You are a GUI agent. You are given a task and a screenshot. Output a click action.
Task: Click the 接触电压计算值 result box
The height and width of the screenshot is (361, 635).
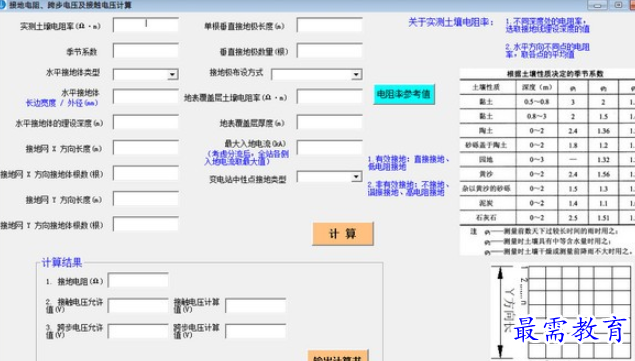(x=256, y=306)
